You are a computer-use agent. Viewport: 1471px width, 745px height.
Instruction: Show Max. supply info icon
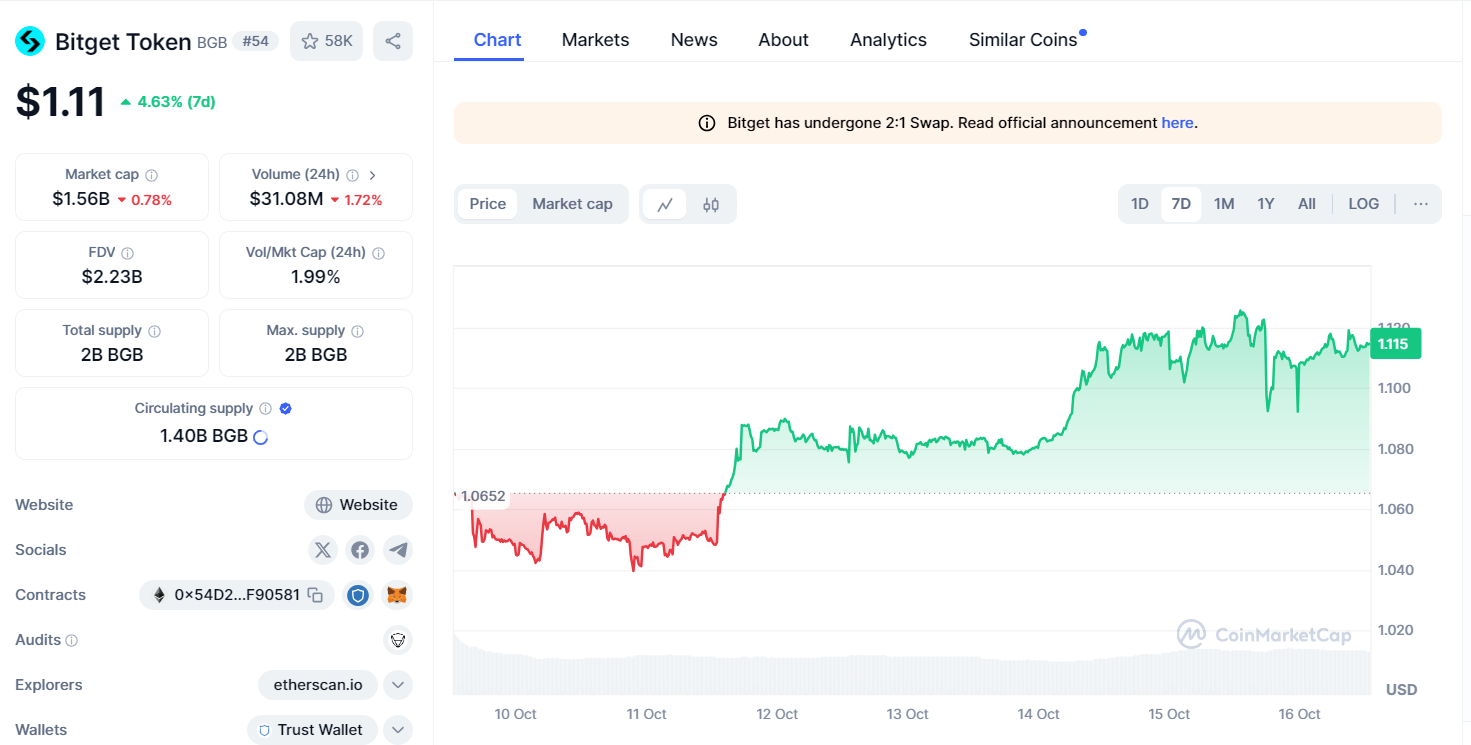[x=358, y=331]
